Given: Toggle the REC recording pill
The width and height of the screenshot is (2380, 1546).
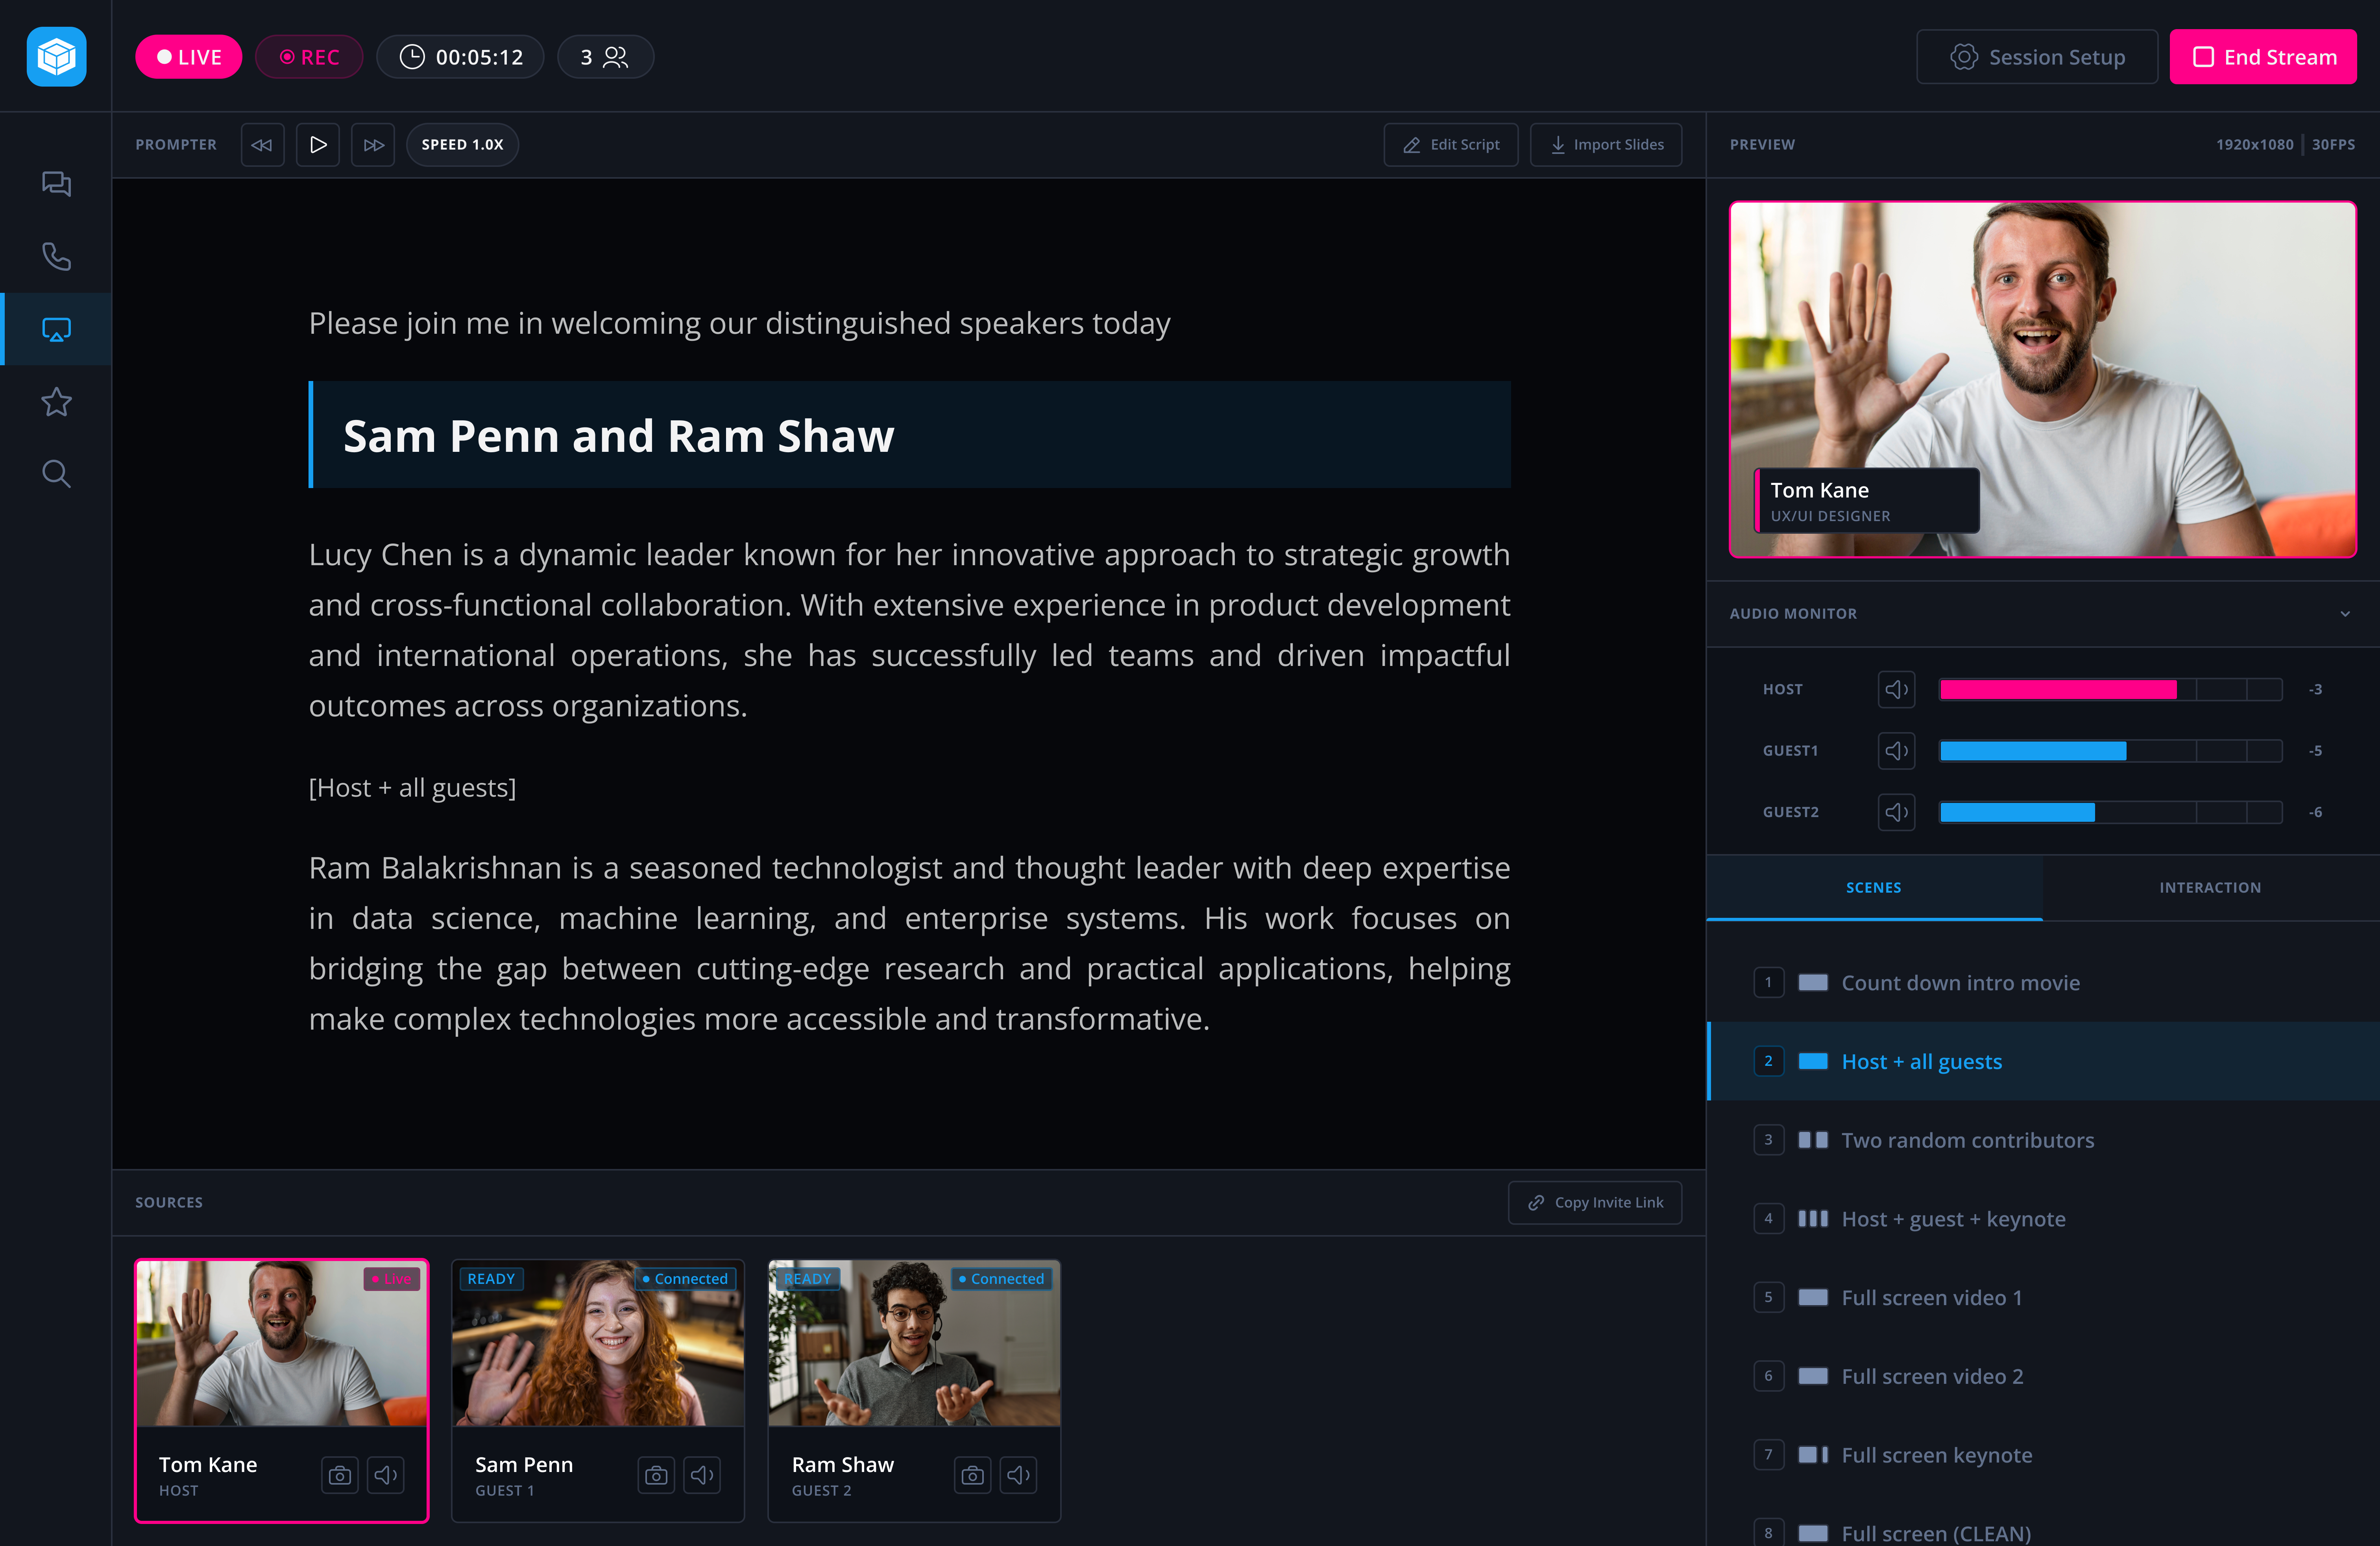Looking at the screenshot, I should point(309,57).
